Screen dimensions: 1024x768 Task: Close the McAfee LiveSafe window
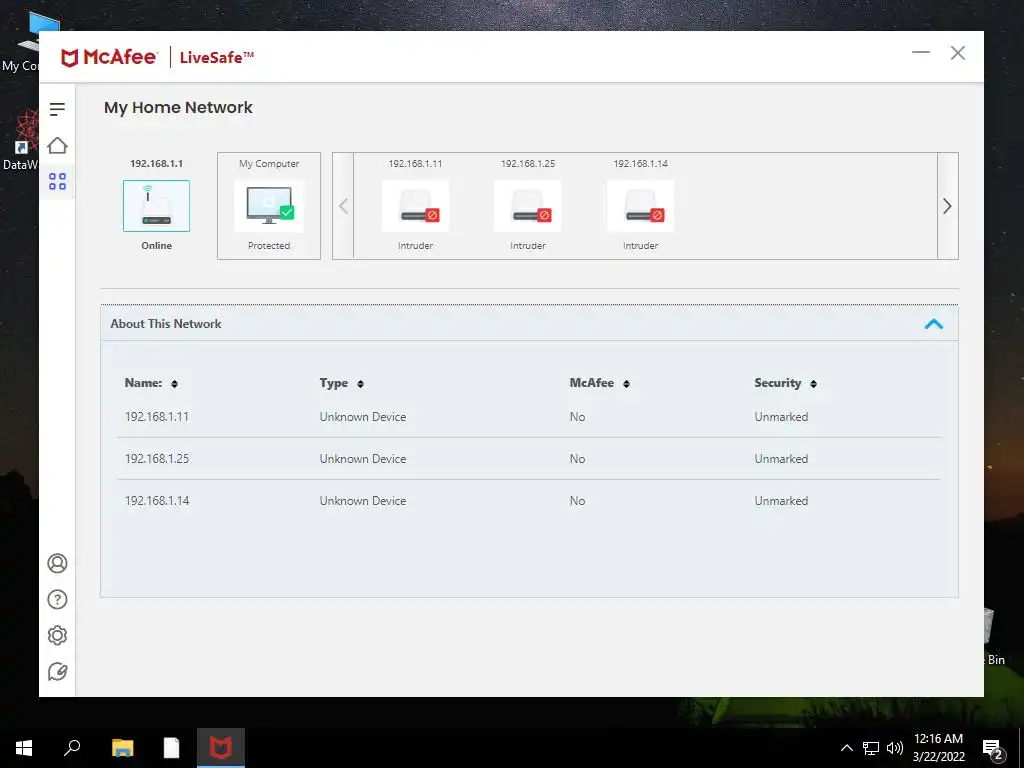[x=957, y=53]
